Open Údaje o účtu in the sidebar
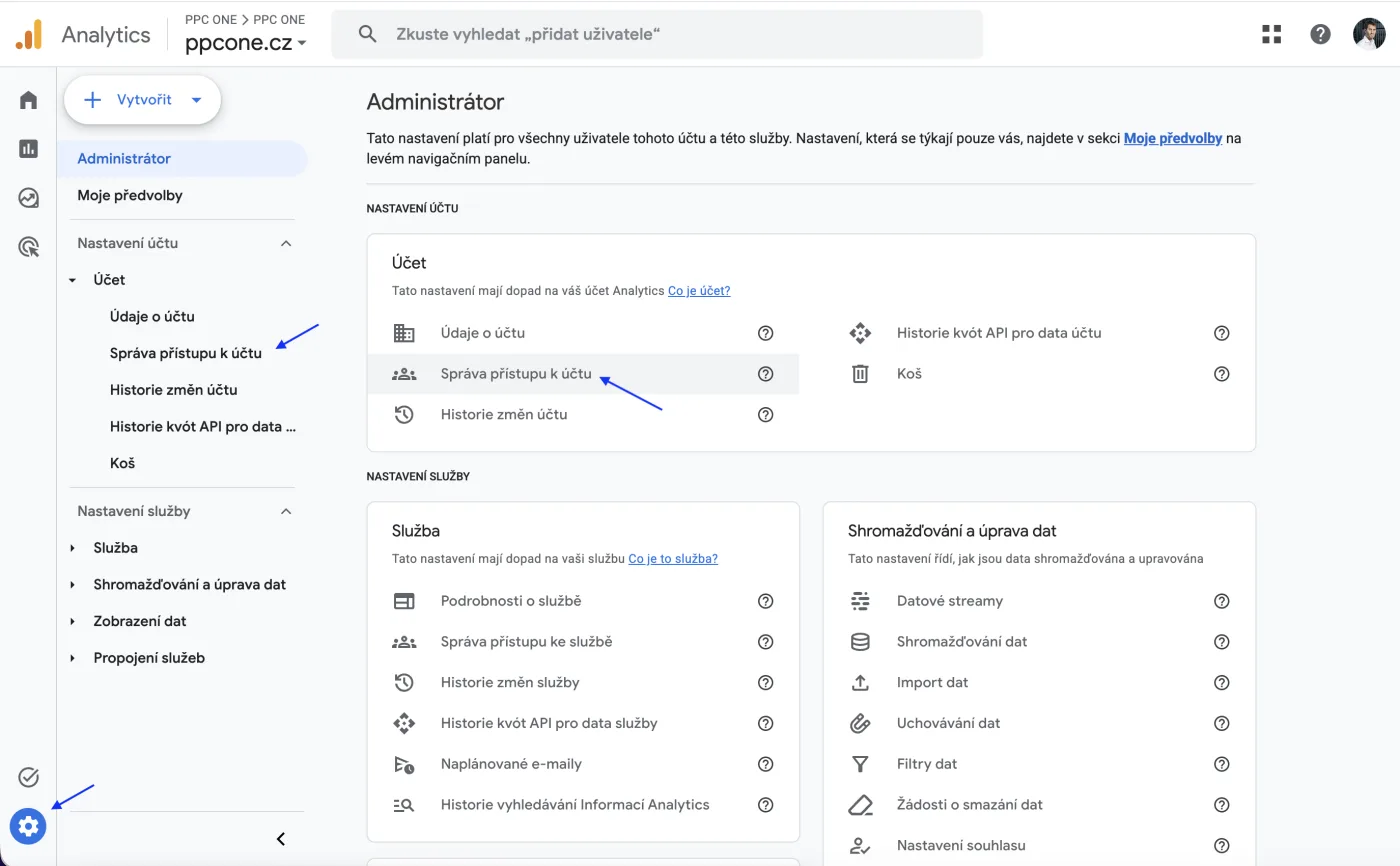 click(x=152, y=316)
